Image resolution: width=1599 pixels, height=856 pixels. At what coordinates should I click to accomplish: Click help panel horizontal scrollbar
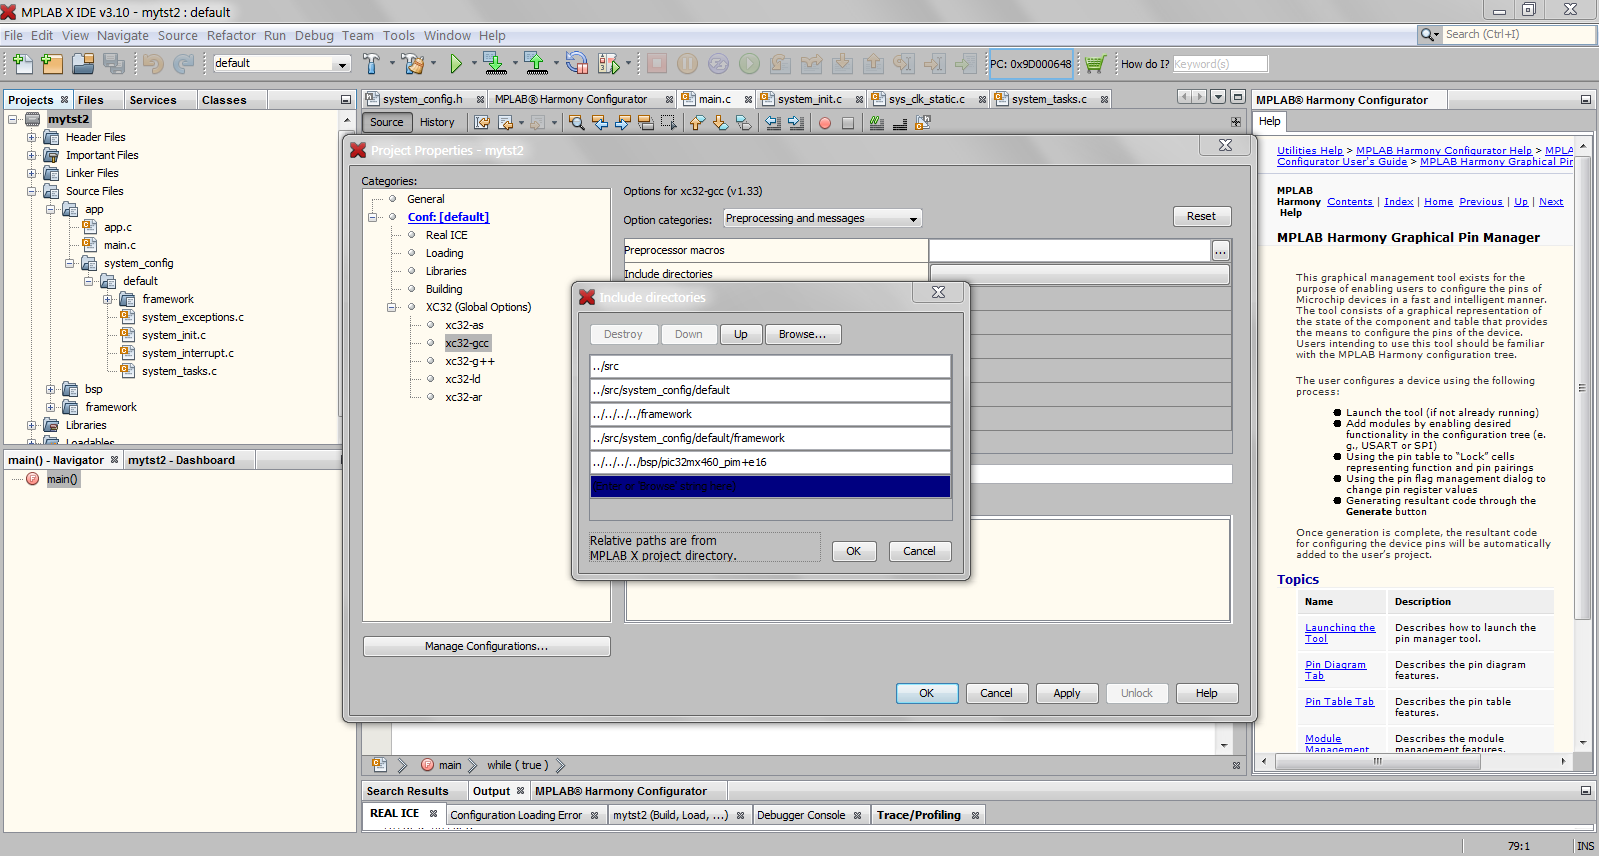1376,761
